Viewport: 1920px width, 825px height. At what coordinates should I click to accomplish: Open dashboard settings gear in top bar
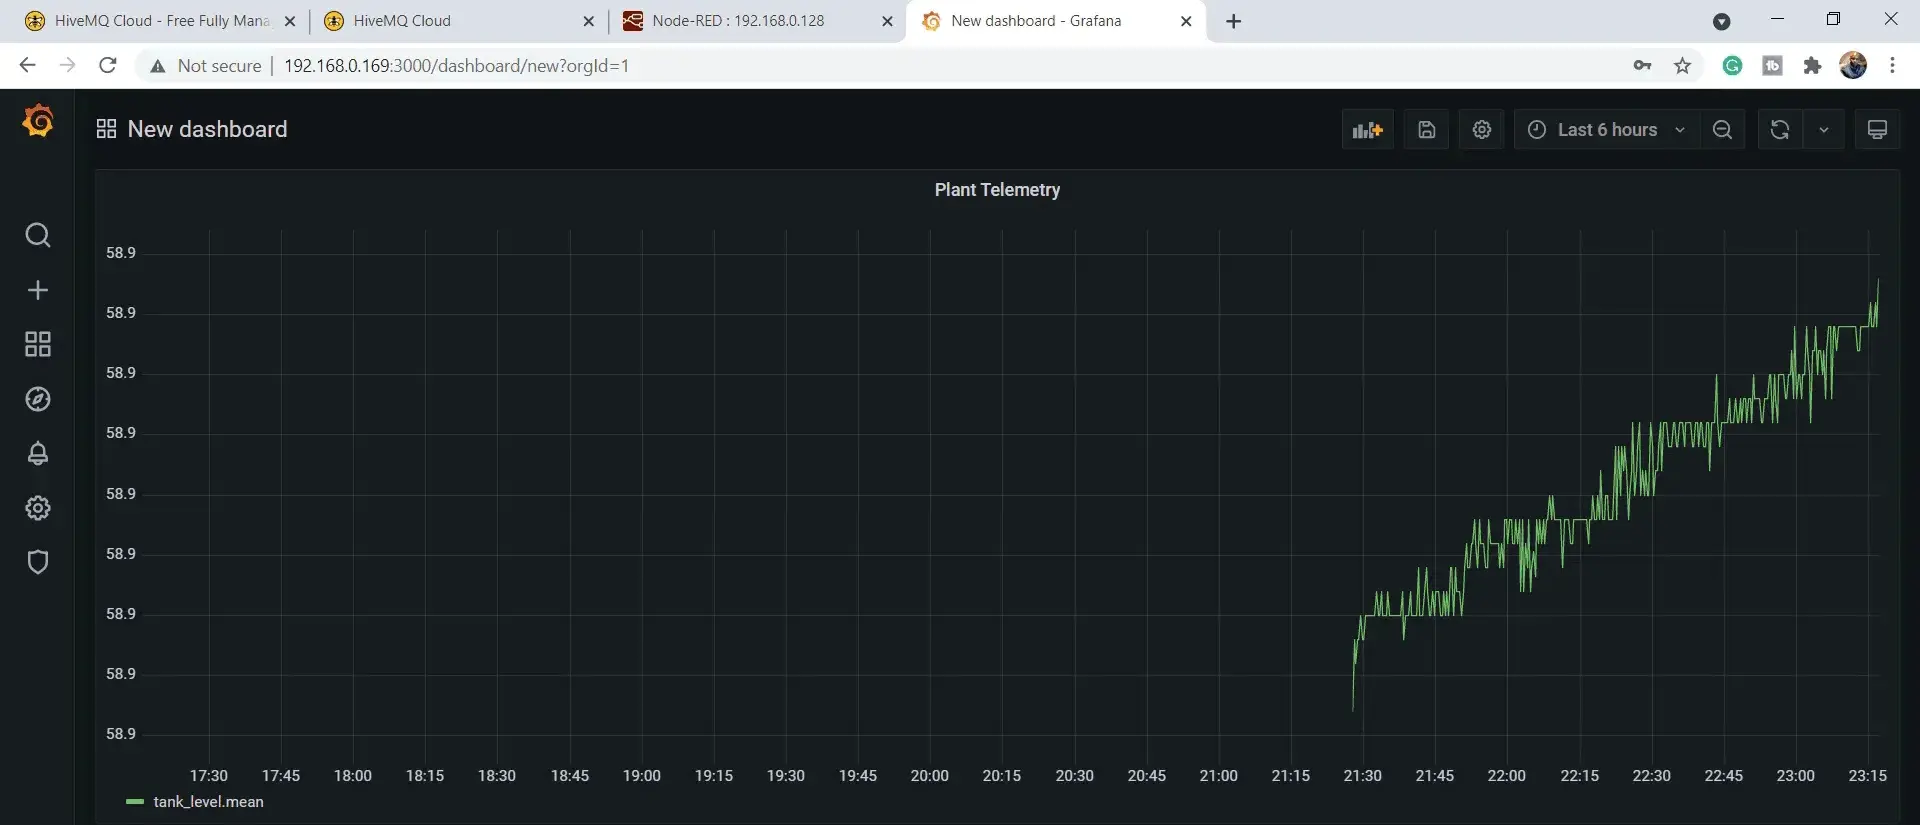[x=1482, y=130]
